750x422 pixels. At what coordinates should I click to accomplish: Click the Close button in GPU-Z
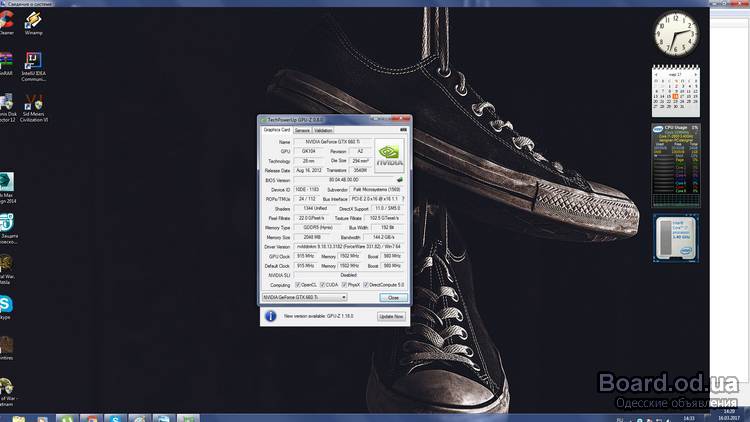tap(393, 298)
